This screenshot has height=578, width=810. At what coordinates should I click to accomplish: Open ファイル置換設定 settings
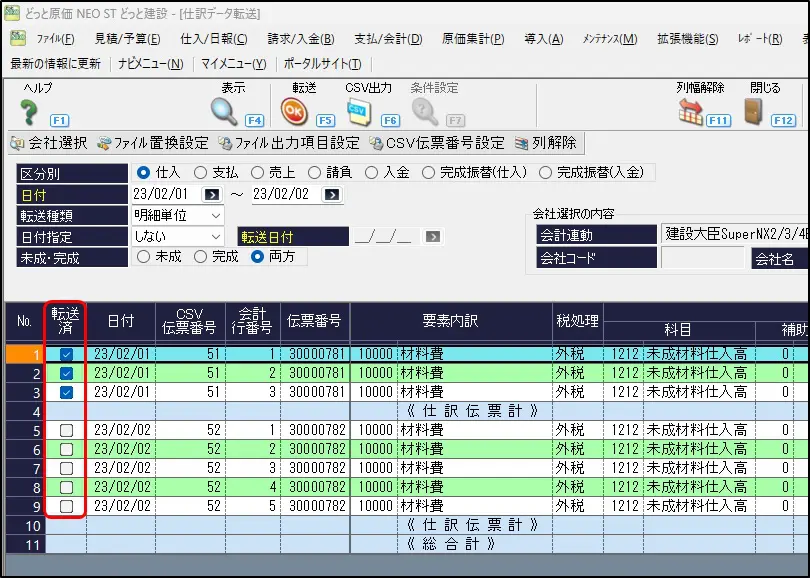[x=153, y=143]
